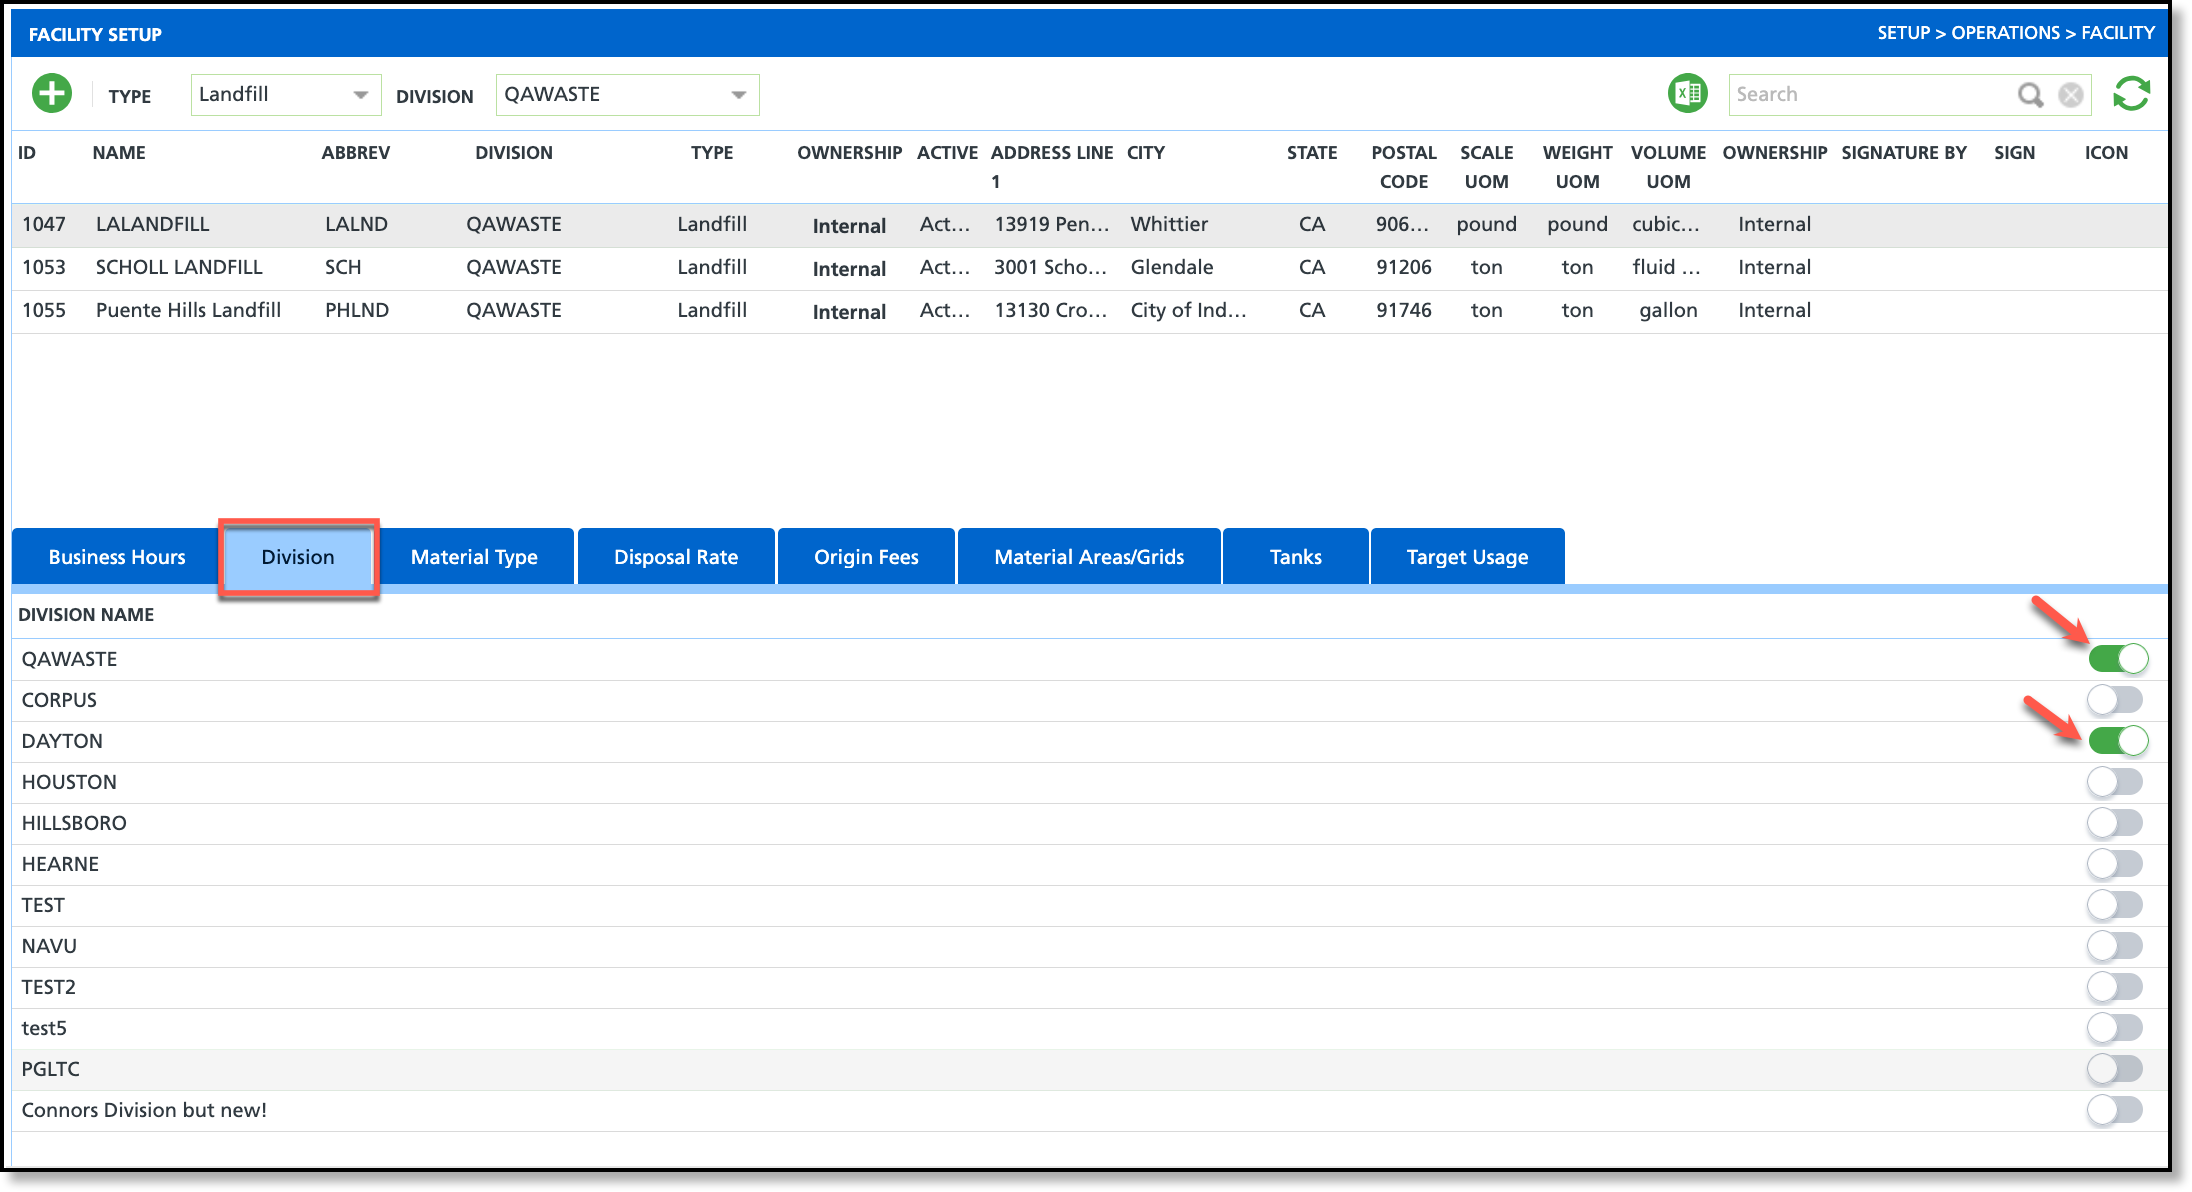Sort by the NAME column header
This screenshot has width=2192, height=1192.
(x=119, y=153)
